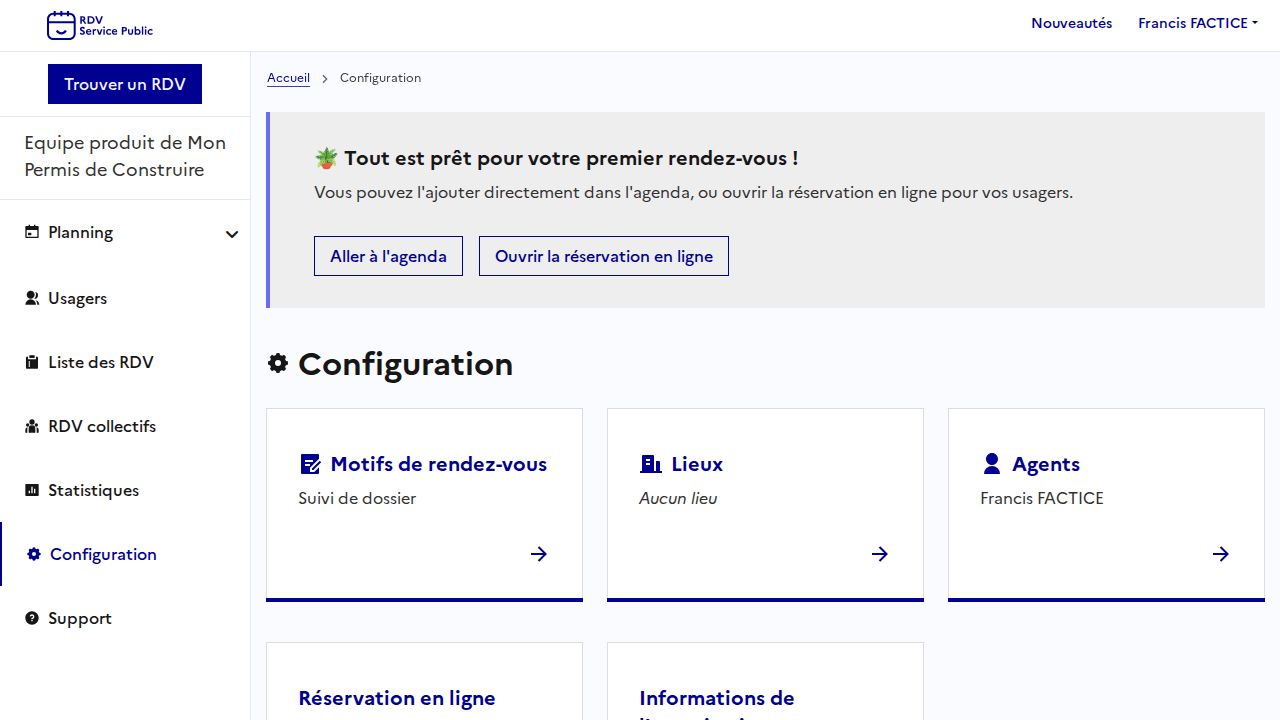Click the arrow on Motifs de rendez-vous card
The image size is (1280, 720).
[539, 554]
